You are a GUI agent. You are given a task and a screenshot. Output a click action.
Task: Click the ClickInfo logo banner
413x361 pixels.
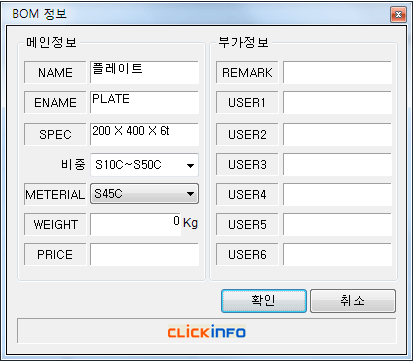tap(207, 332)
